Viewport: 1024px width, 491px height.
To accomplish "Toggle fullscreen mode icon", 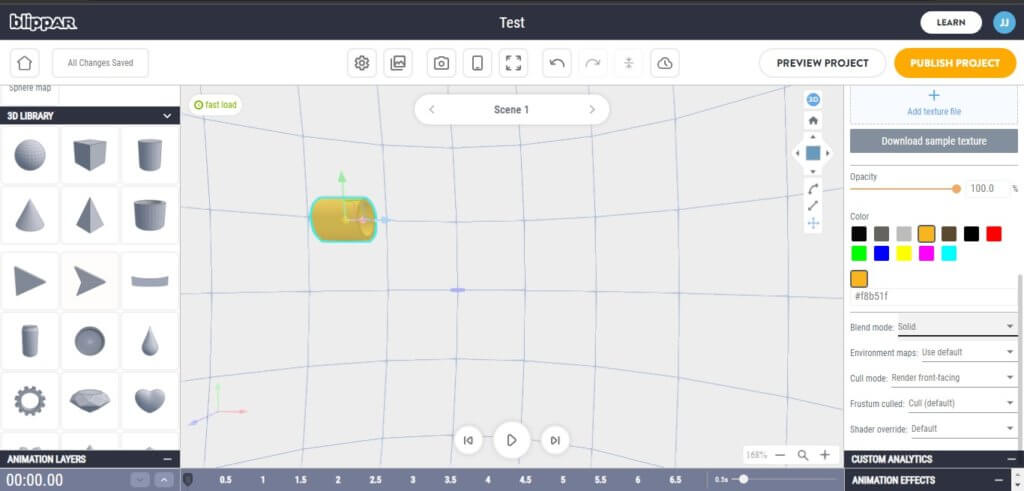I will tap(514, 63).
